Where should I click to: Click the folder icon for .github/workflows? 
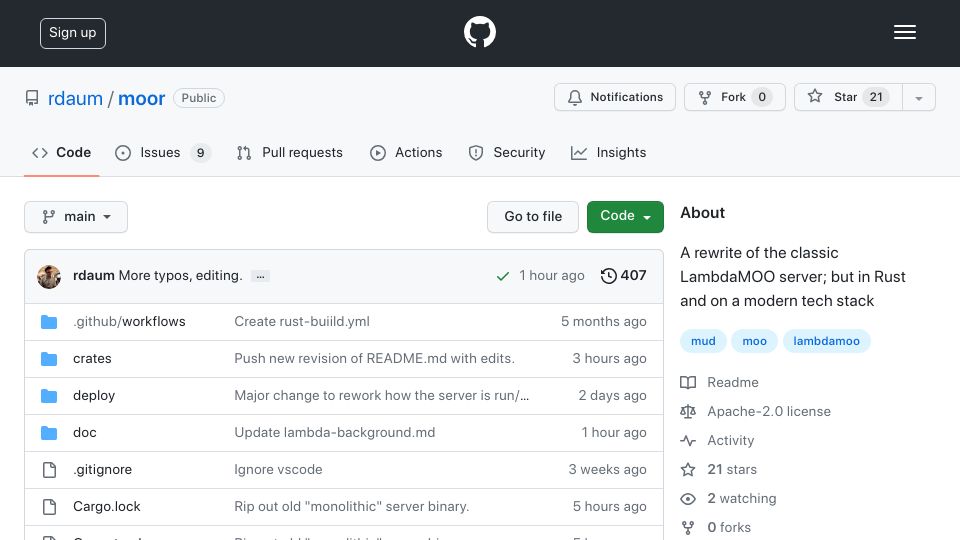click(x=49, y=322)
